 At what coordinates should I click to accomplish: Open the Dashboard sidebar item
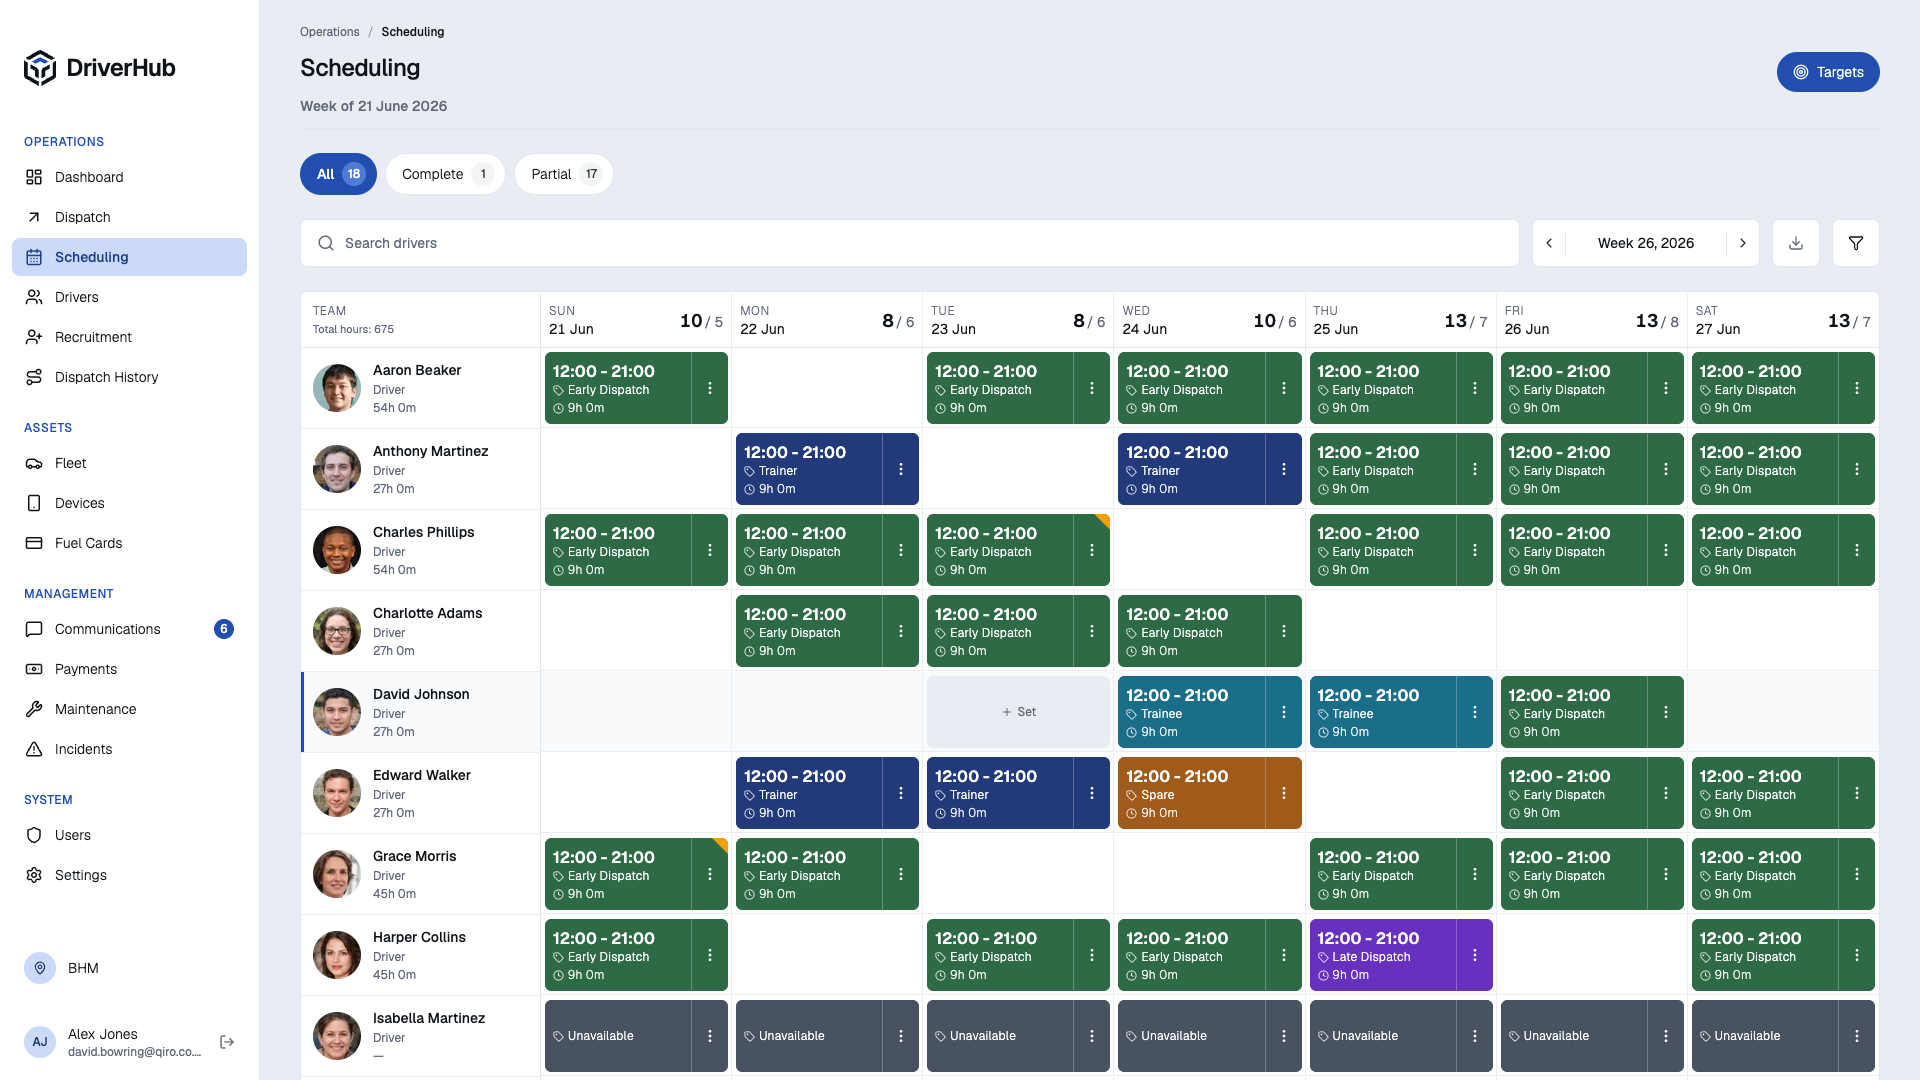coord(129,177)
